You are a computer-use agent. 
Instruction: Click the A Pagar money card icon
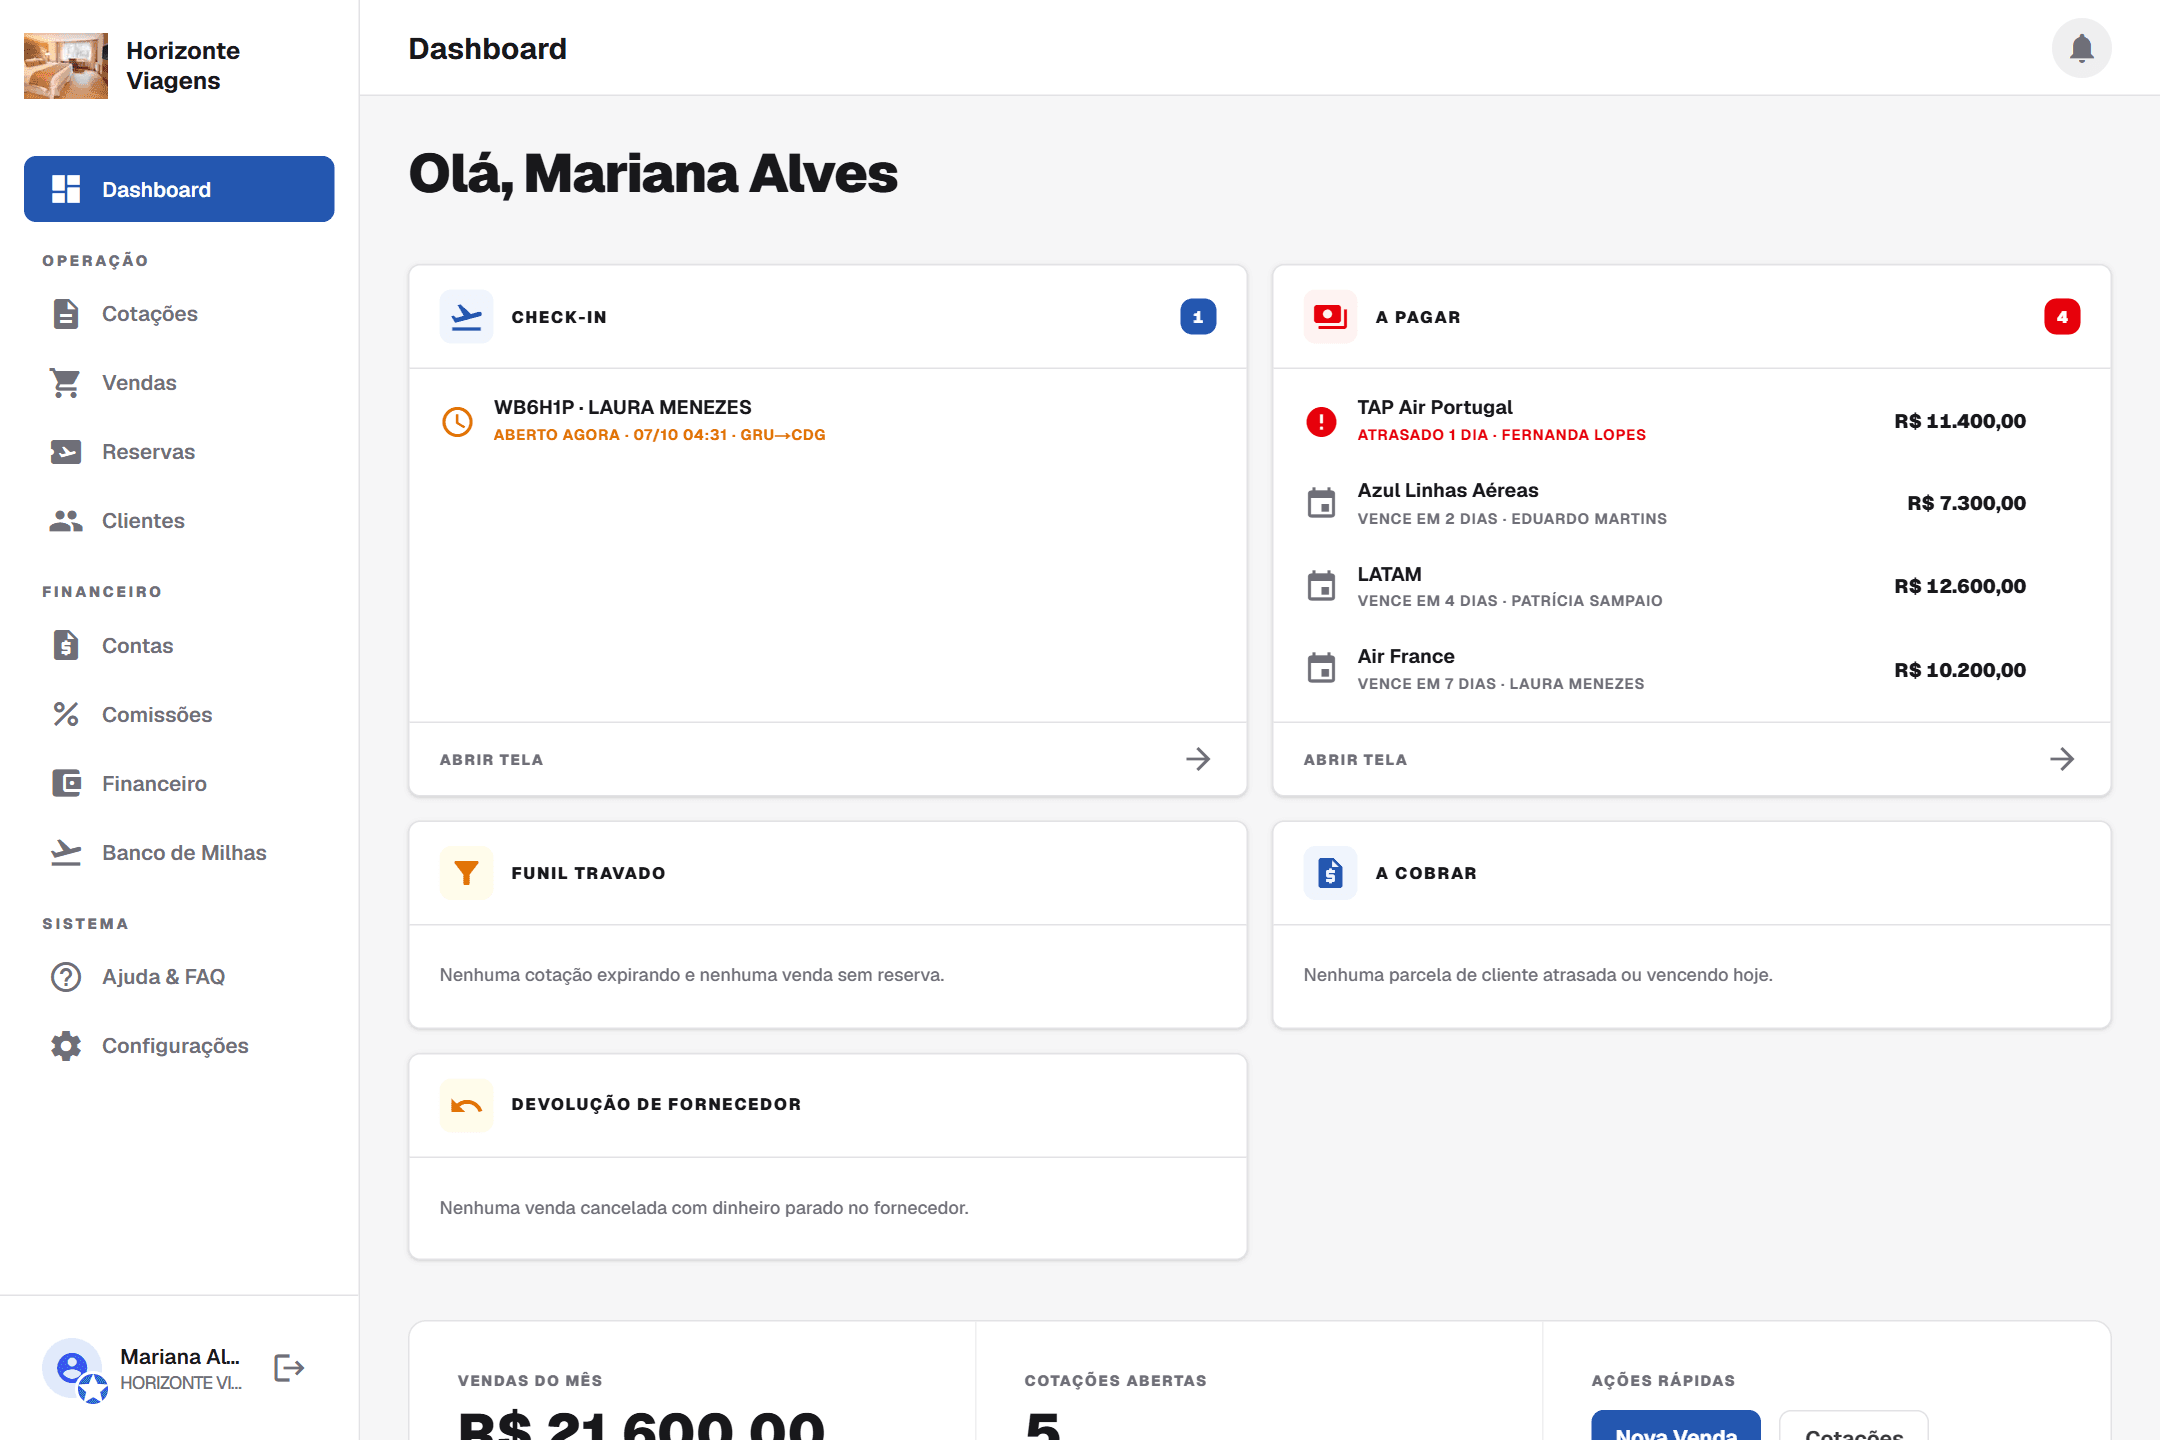click(1330, 317)
